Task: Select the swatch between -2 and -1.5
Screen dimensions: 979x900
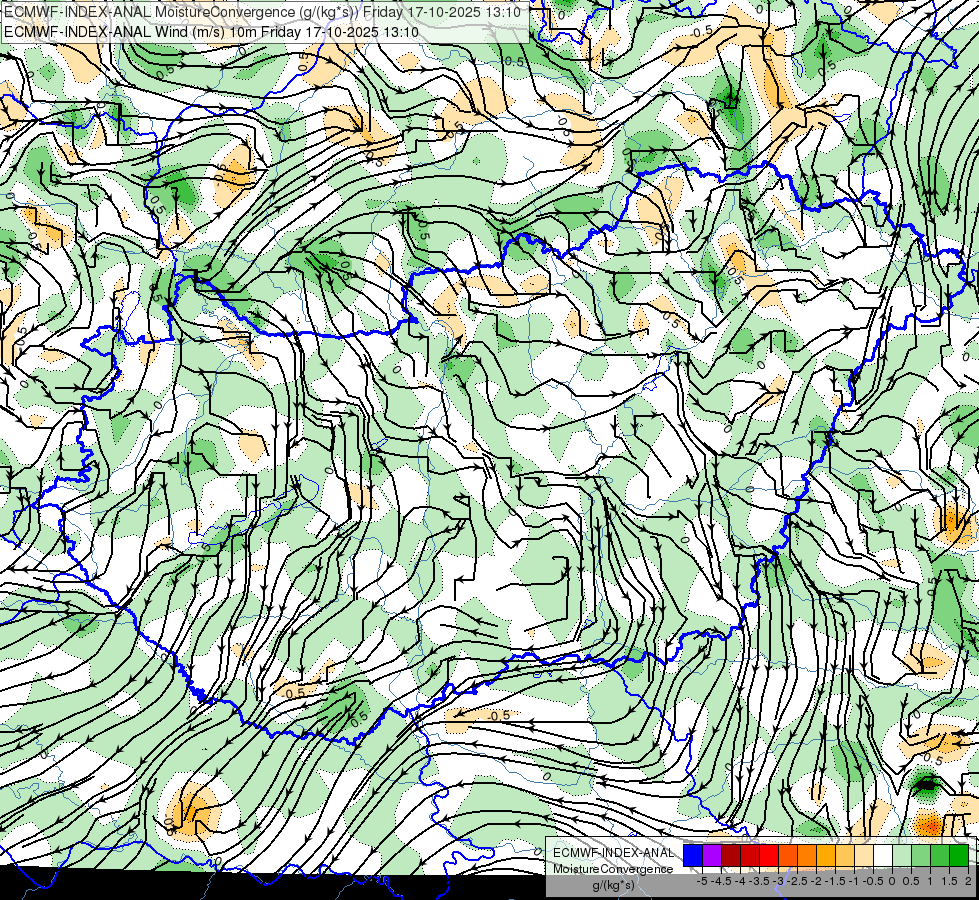Action: (x=826, y=856)
